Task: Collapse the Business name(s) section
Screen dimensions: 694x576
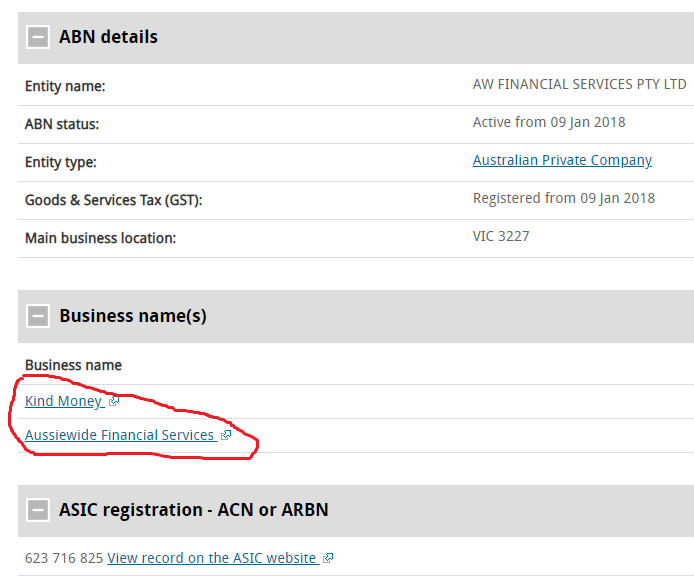Action: [38, 316]
